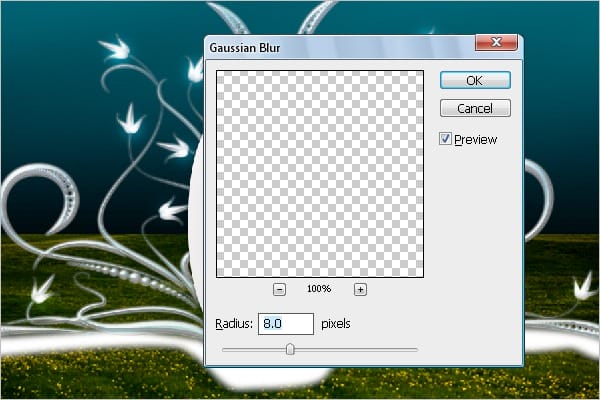Click the Gaussian Blur title text
This screenshot has width=600, height=400.
[x=245, y=48]
